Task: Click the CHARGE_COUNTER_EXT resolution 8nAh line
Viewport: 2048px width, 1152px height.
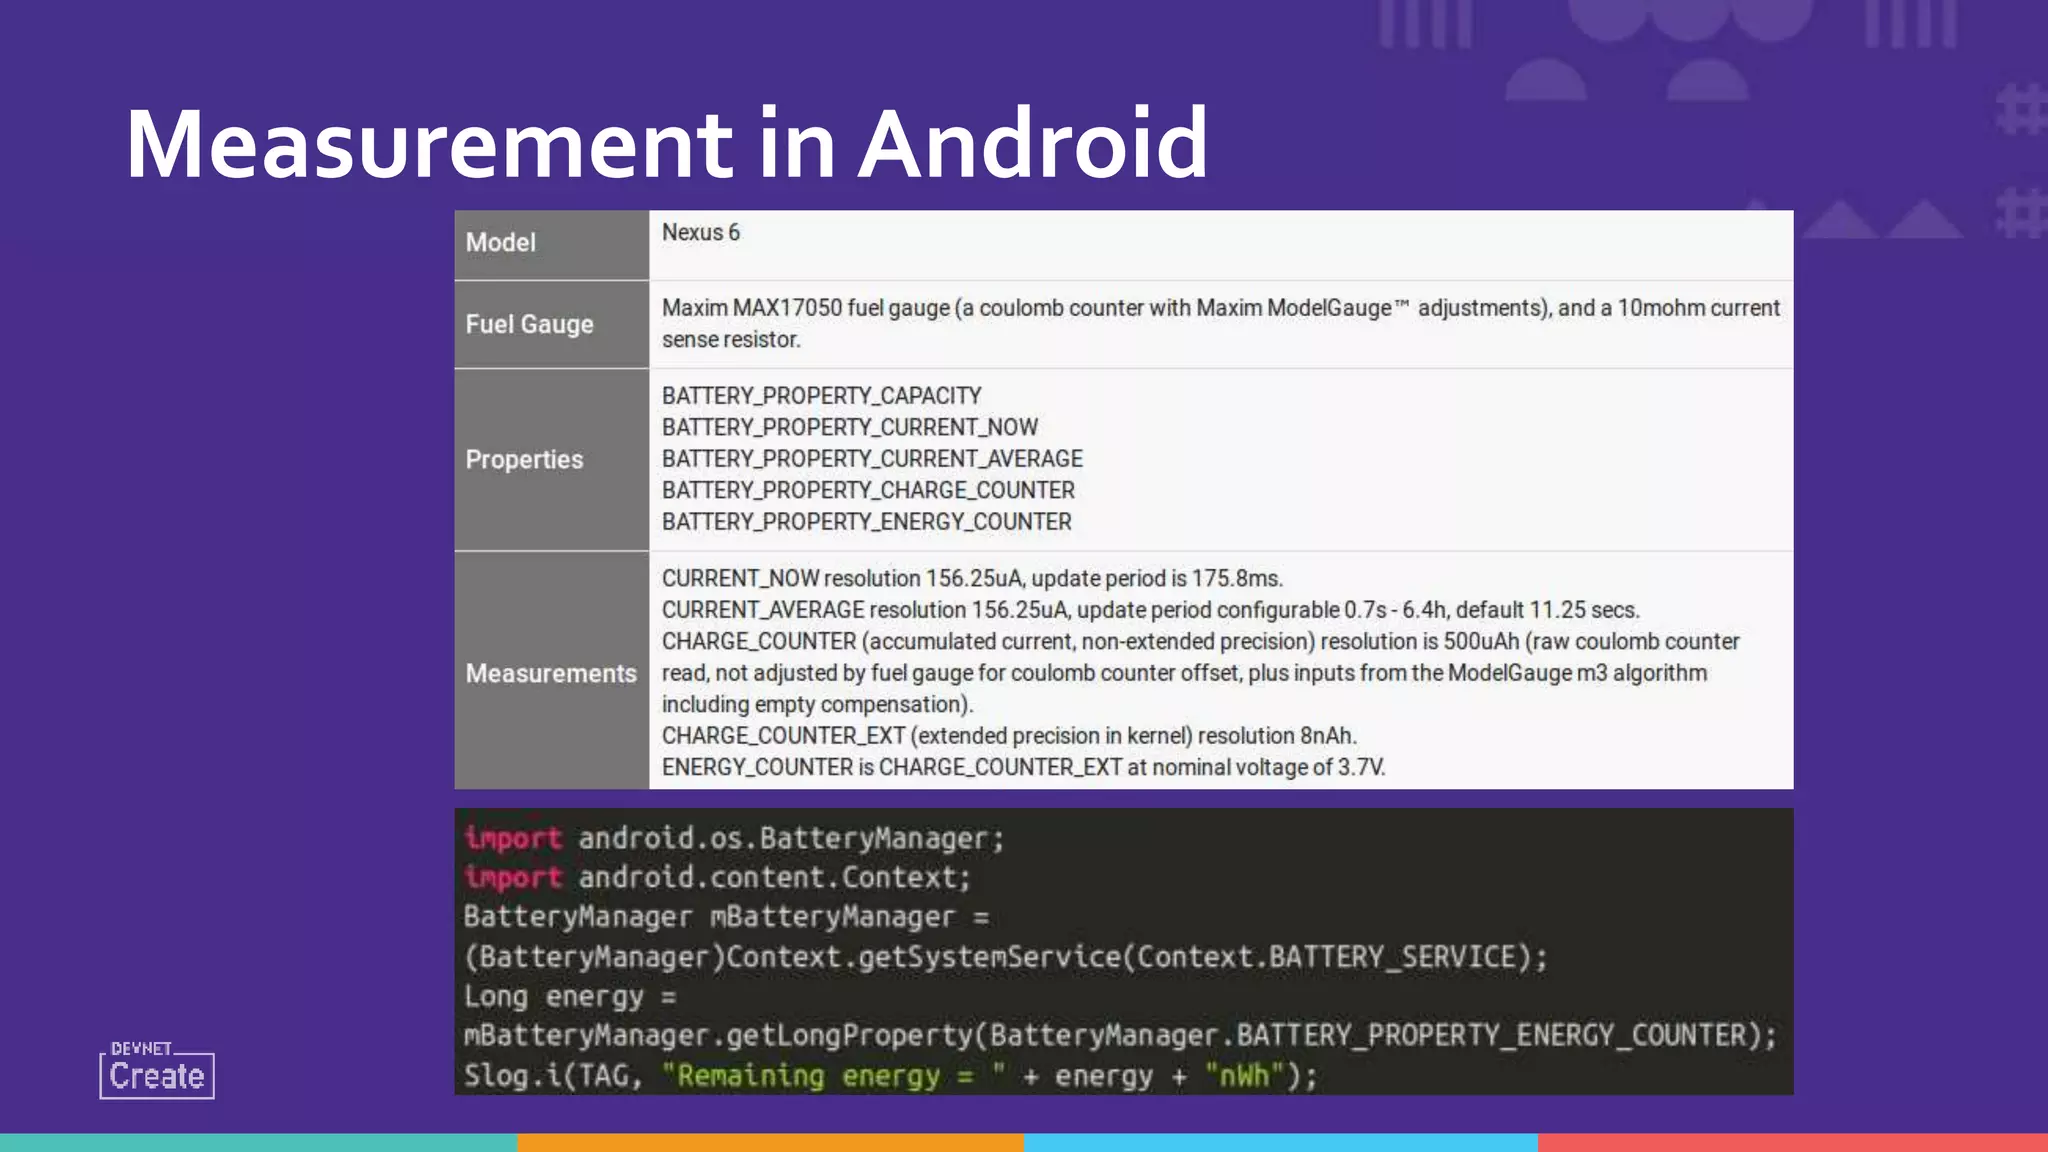Action: (1010, 736)
